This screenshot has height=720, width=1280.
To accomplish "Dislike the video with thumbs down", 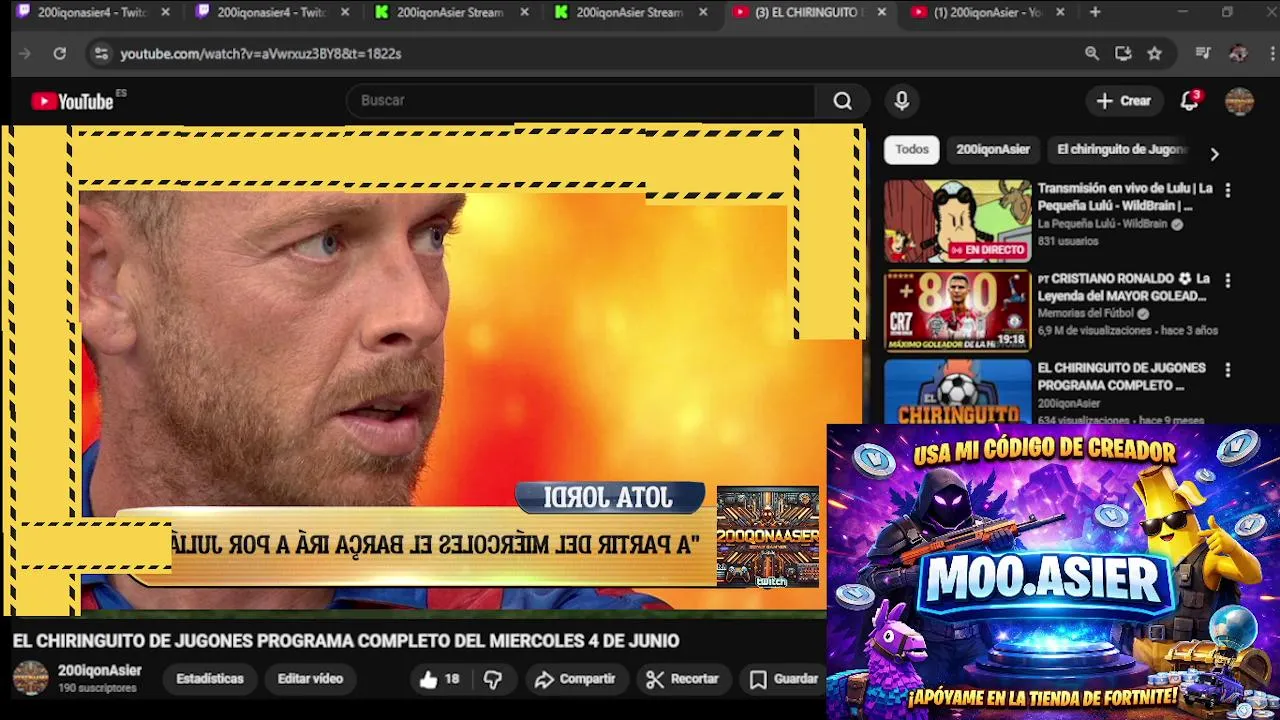I will pos(493,679).
